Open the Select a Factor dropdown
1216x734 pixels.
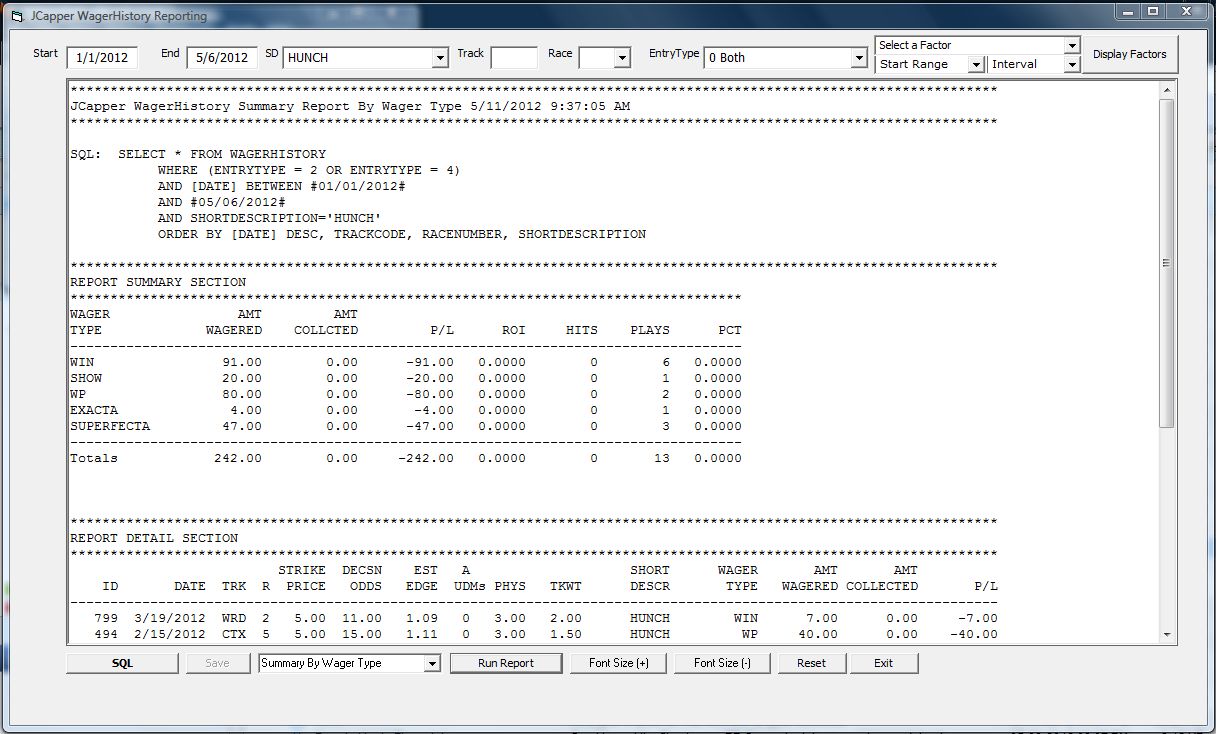tap(1072, 45)
